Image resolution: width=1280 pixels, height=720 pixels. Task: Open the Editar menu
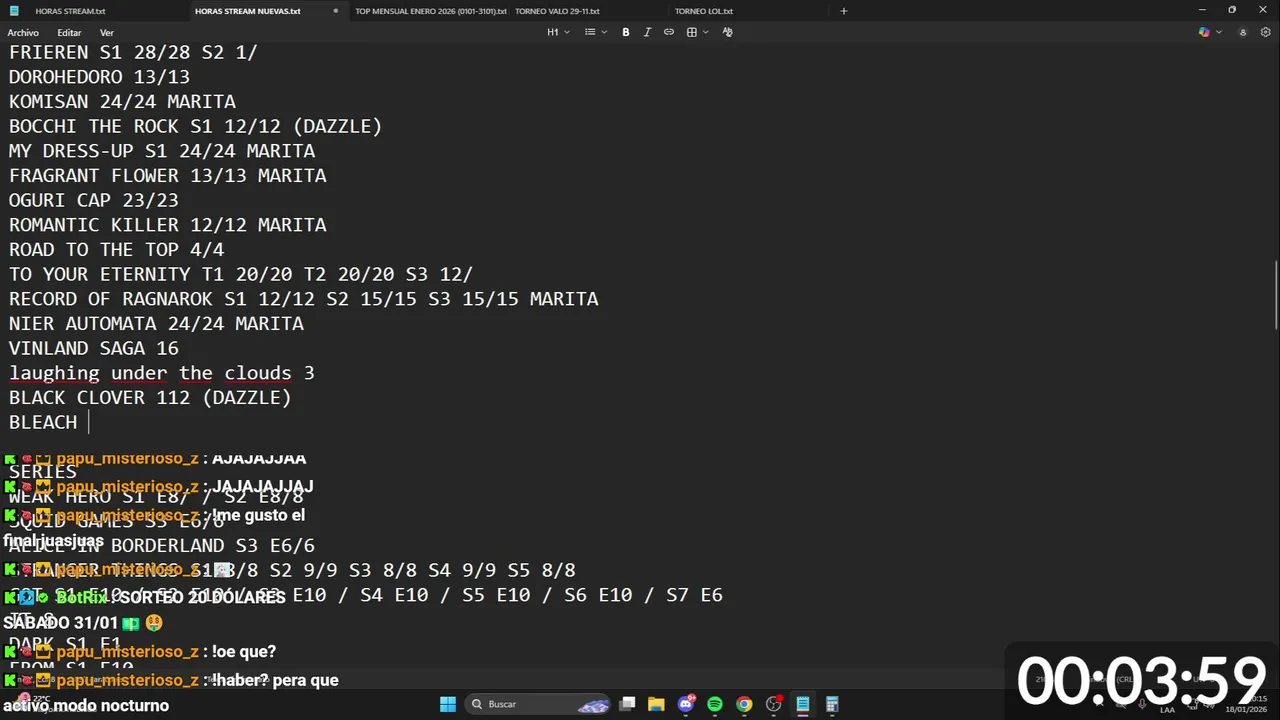click(69, 32)
